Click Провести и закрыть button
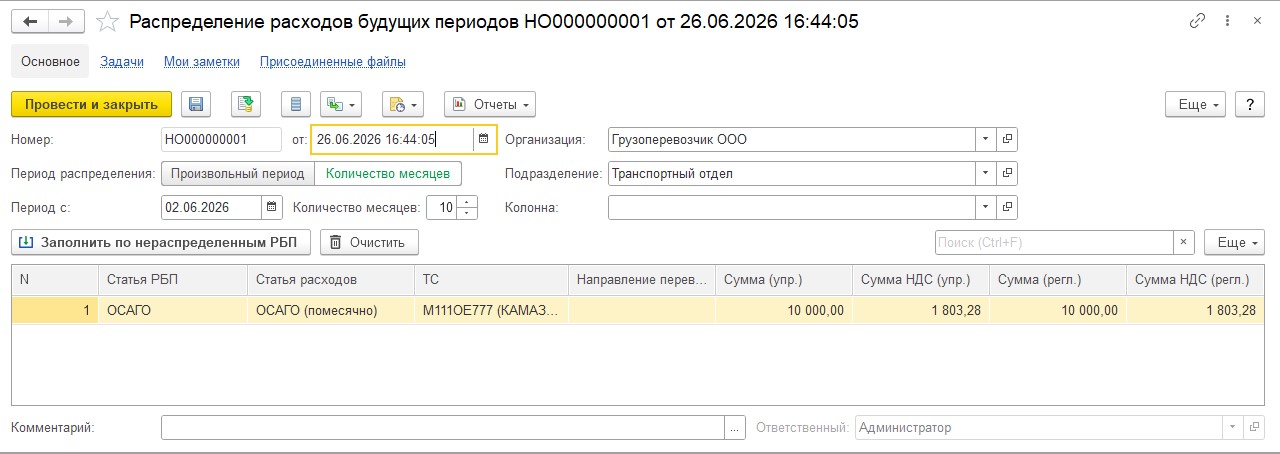This screenshot has height=454, width=1280. coord(91,104)
